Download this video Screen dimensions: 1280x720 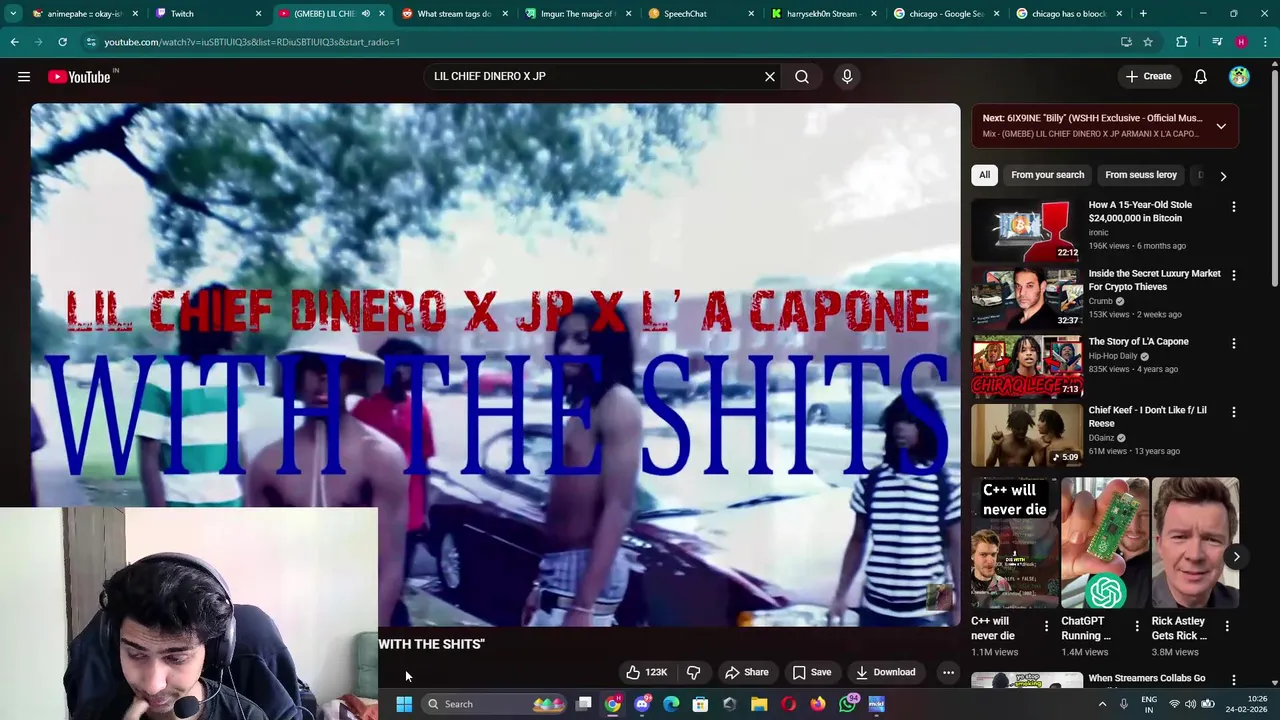886,672
